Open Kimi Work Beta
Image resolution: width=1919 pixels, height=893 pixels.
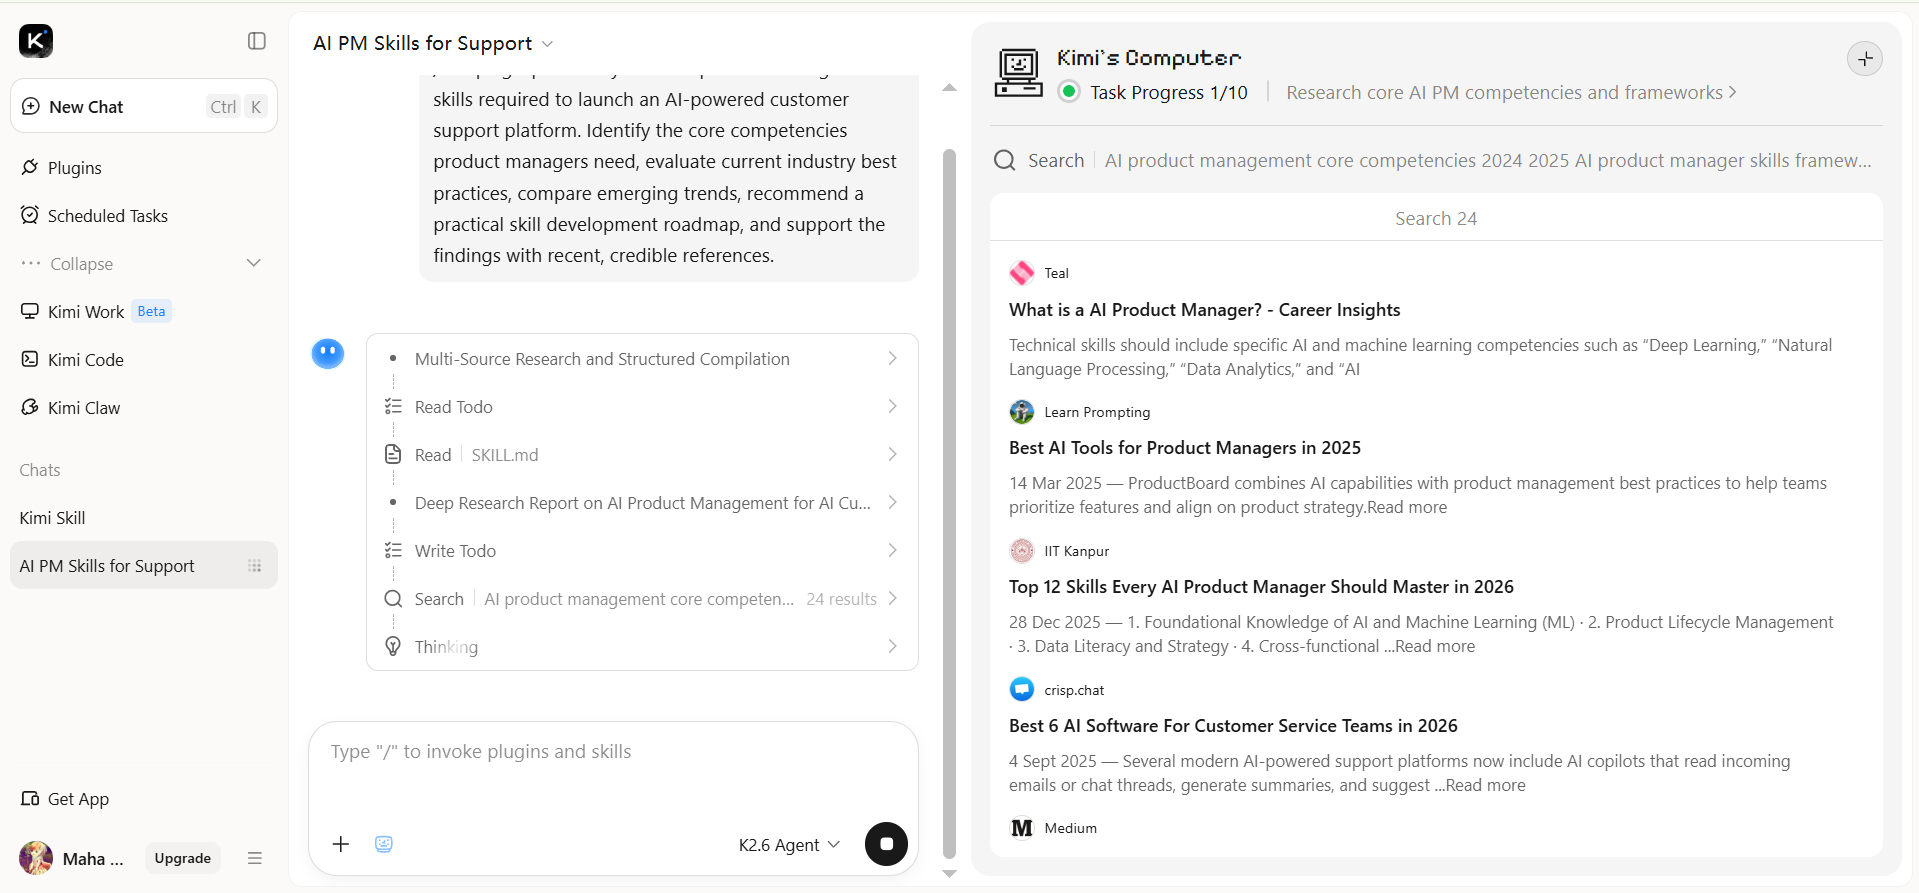144,312
